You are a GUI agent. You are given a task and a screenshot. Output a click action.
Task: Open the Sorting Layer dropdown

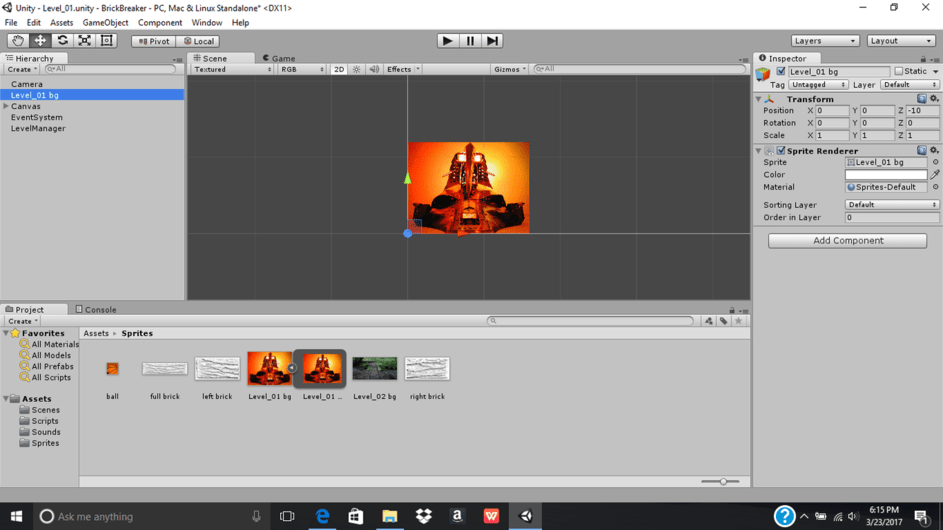891,205
